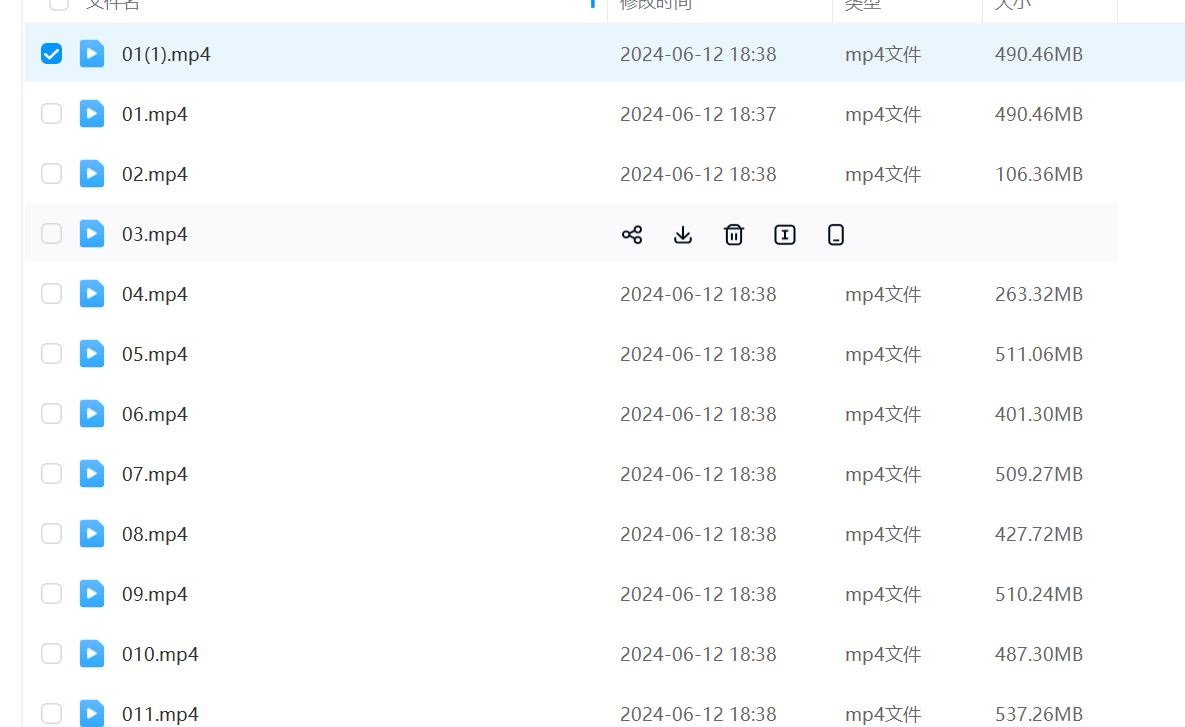Sort by the 类型 column header
Image resolution: width=1185 pixels, height=727 pixels.
click(x=862, y=4)
